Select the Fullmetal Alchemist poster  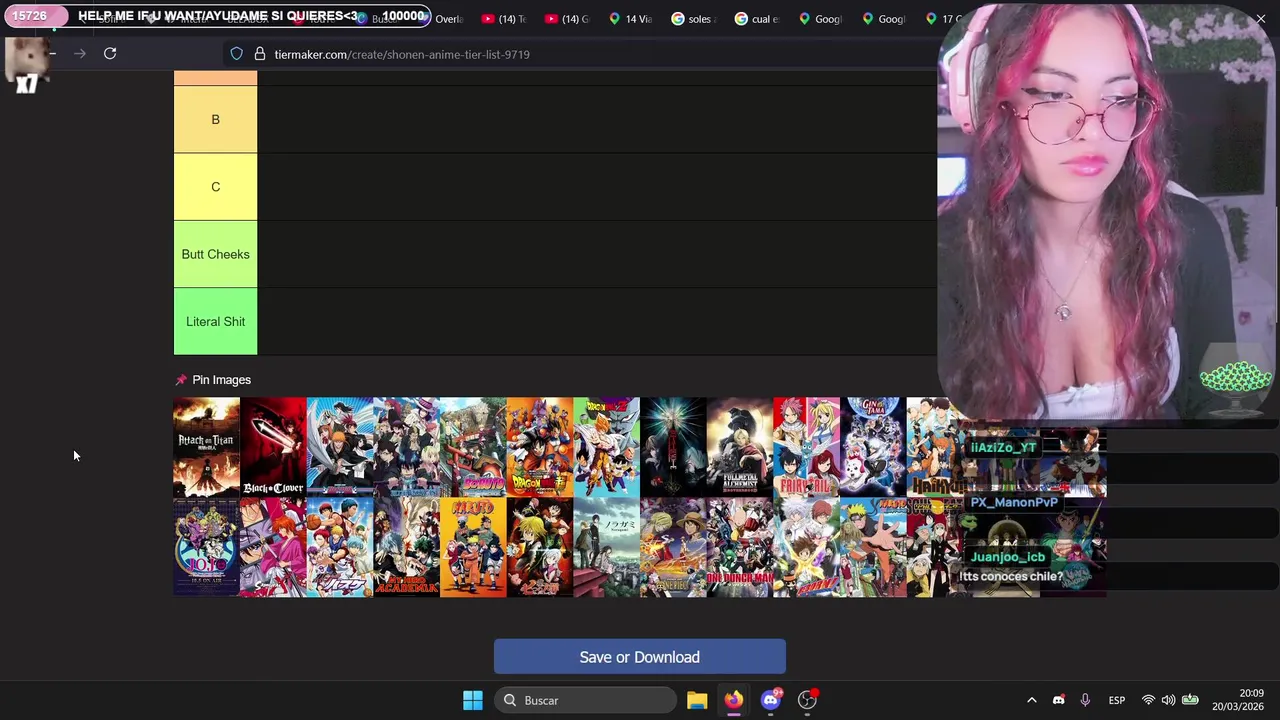pyautogui.click(x=740, y=447)
